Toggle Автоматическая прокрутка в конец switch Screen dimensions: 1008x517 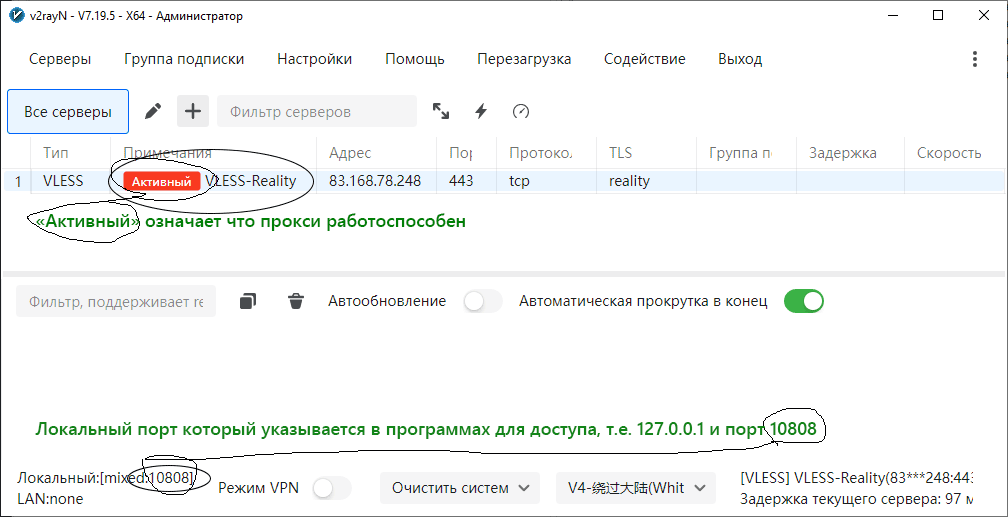[x=804, y=301]
